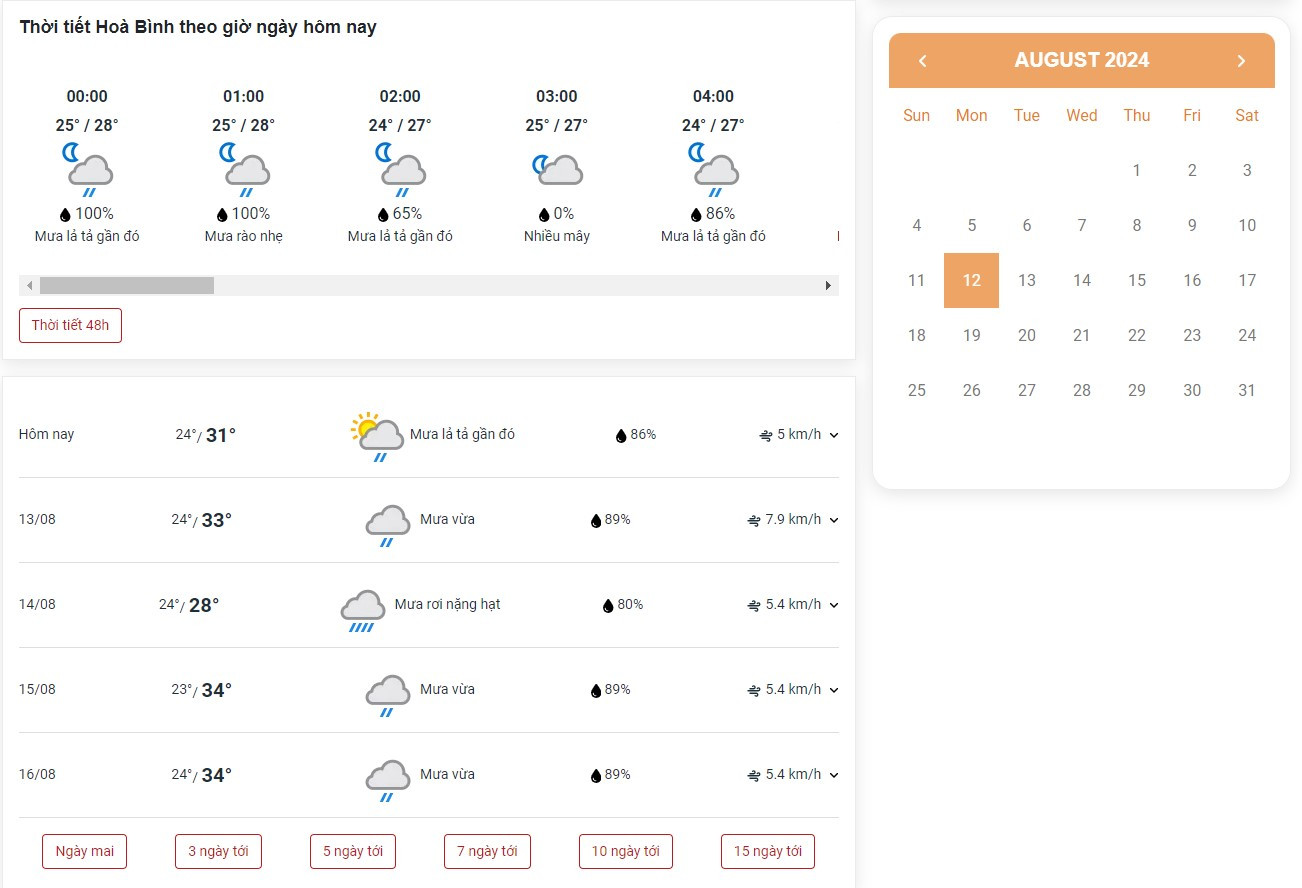Click the 00:00 hourly weather icon
This screenshot has width=1302, height=888.
click(x=87, y=169)
